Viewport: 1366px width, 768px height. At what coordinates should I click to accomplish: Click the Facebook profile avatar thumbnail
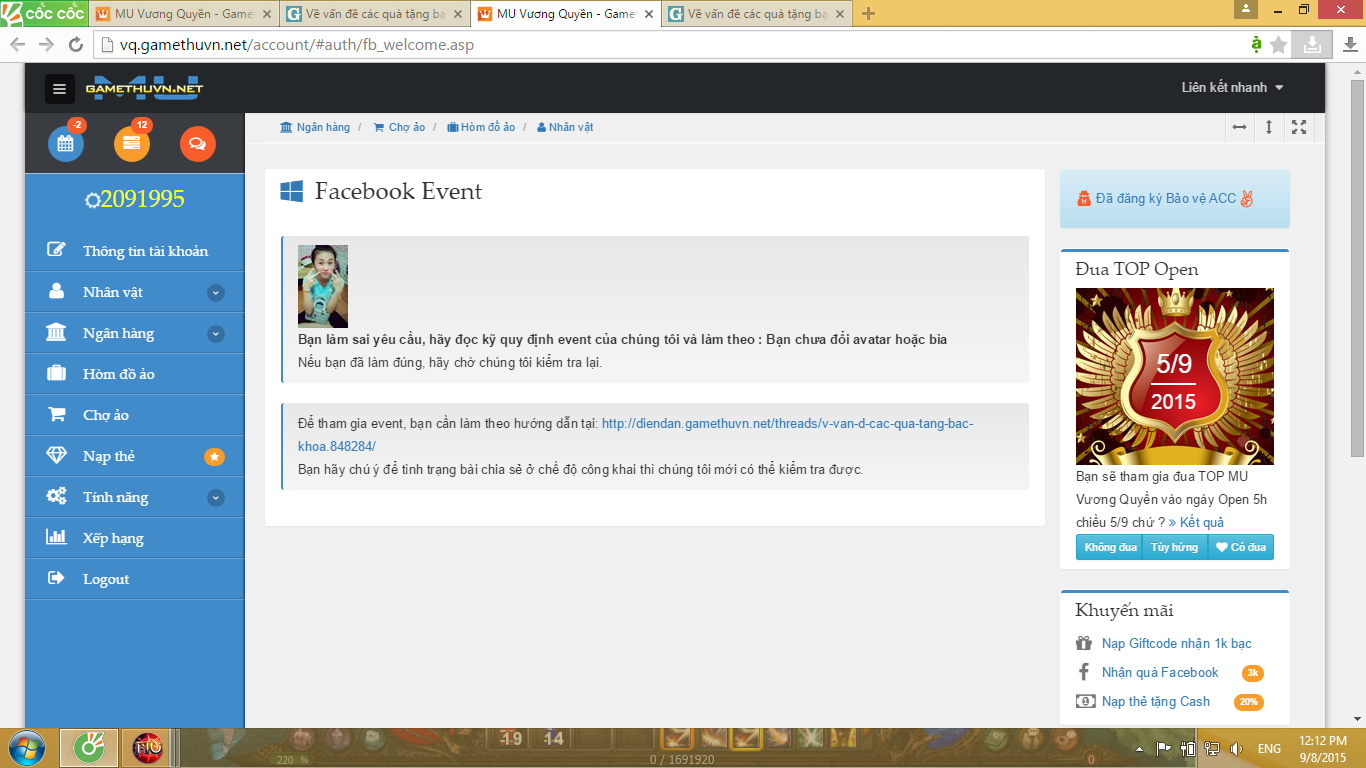(323, 286)
